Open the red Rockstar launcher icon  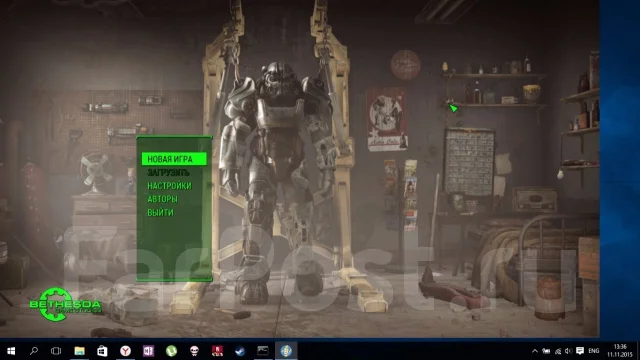pyautogui.click(x=217, y=351)
